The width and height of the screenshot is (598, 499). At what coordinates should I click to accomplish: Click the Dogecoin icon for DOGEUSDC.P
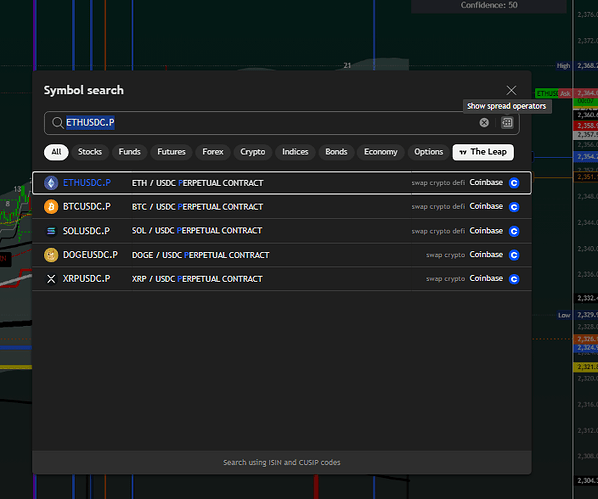tap(51, 255)
